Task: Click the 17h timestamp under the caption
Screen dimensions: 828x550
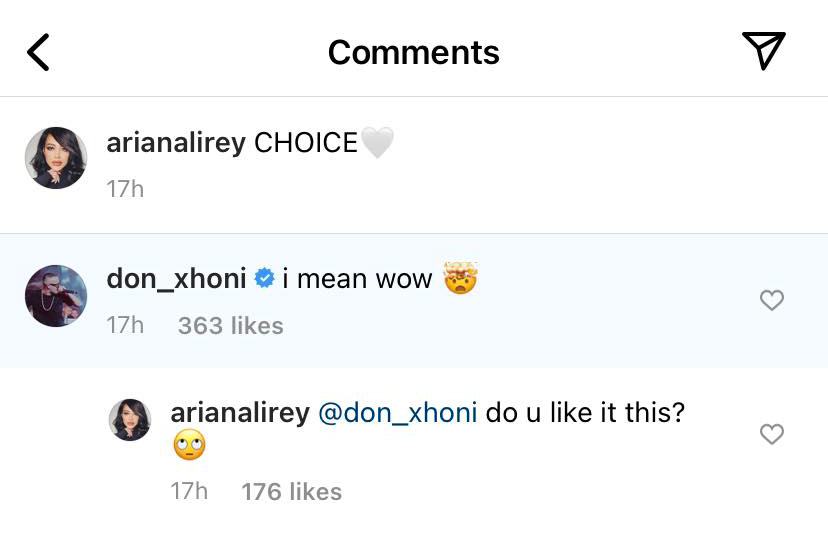Action: click(x=125, y=188)
